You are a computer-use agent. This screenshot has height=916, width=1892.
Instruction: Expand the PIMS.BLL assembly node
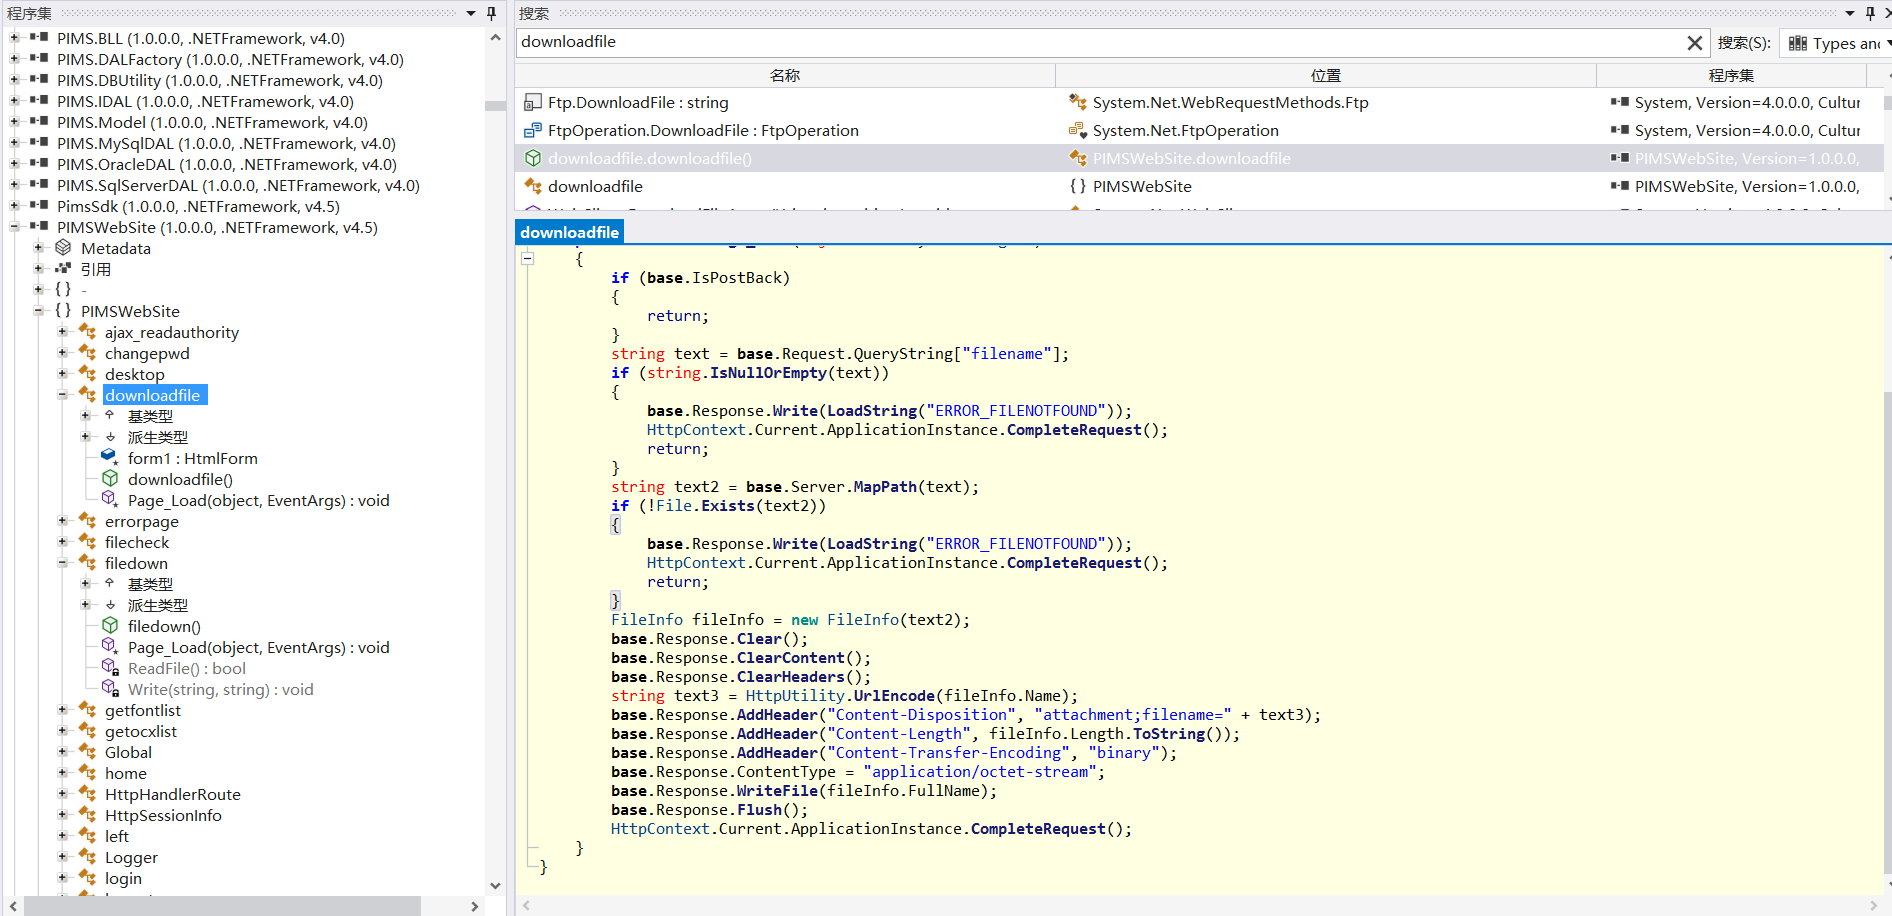(14, 38)
